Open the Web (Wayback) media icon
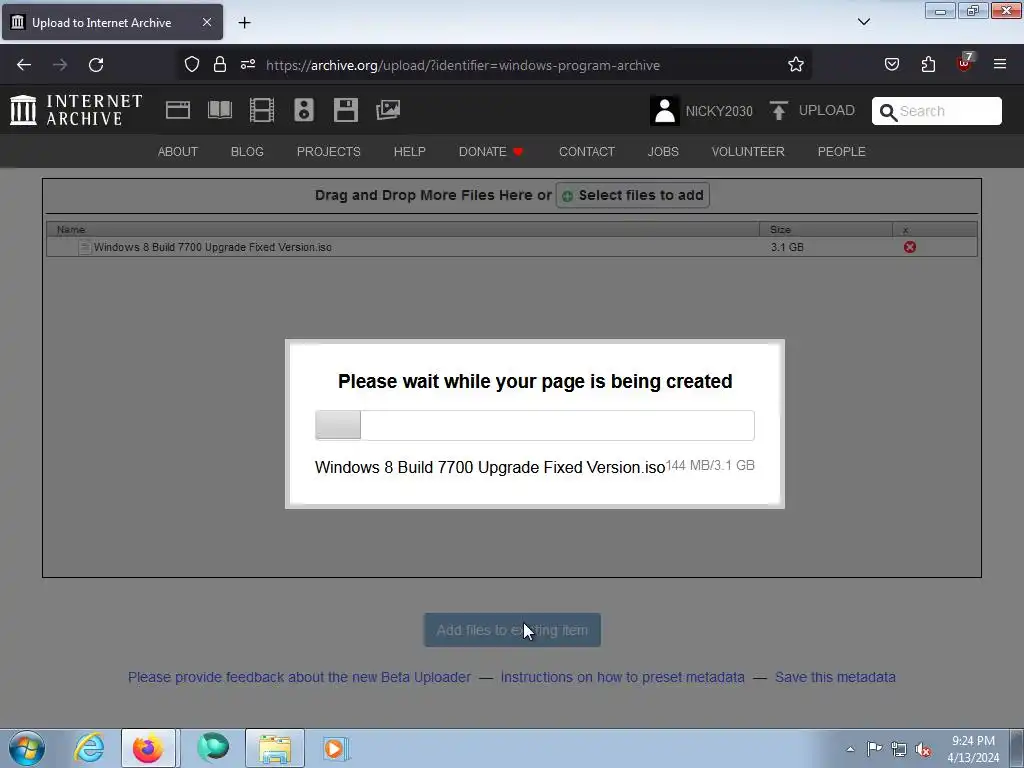 click(x=178, y=110)
